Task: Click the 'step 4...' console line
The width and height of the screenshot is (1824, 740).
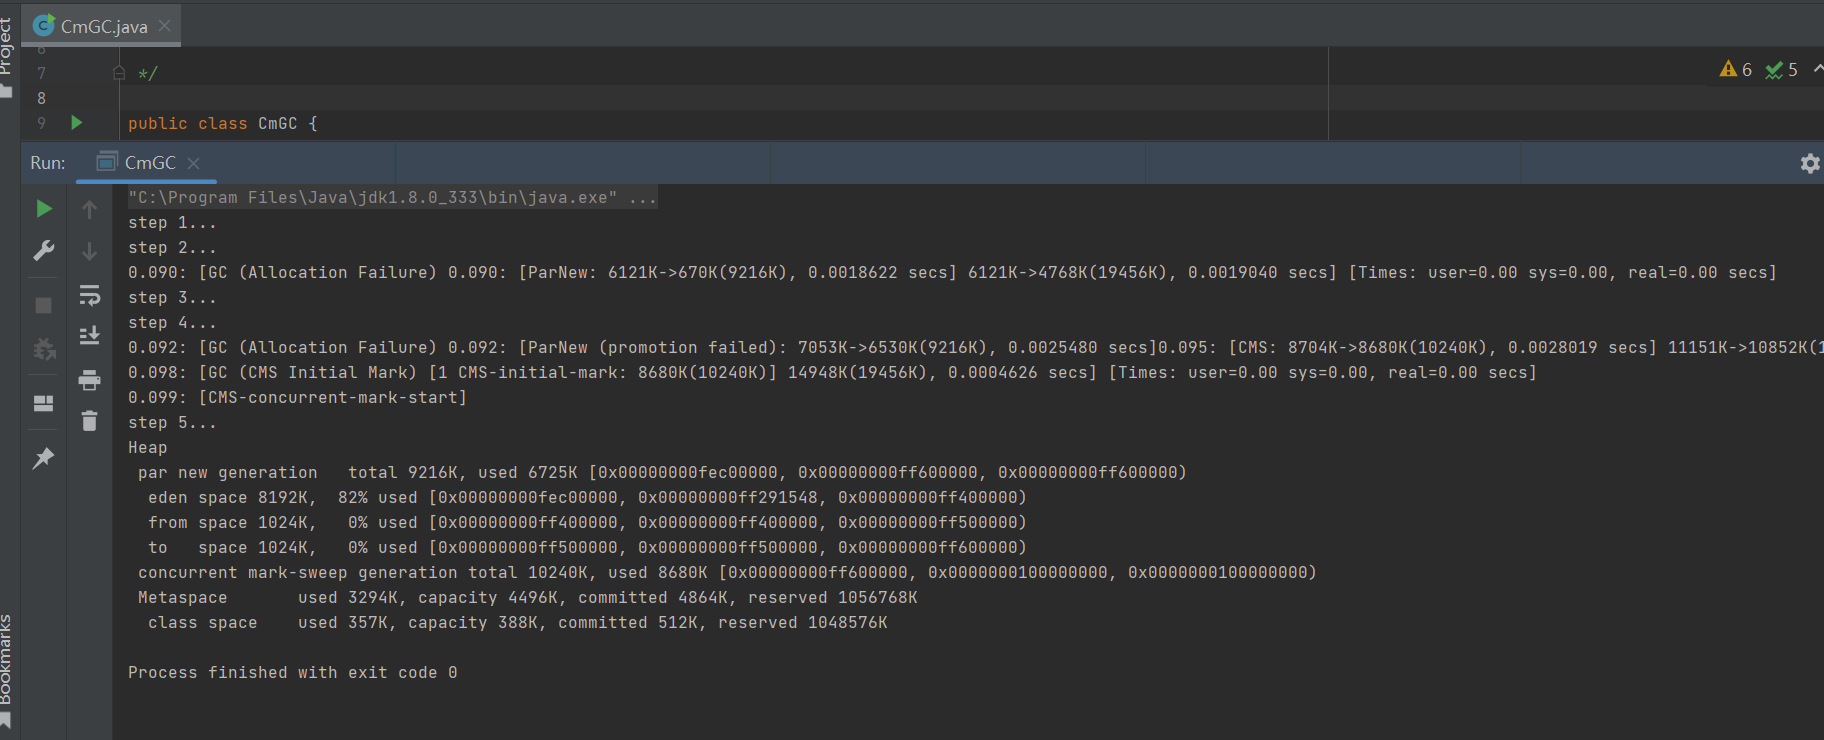Action: (172, 323)
